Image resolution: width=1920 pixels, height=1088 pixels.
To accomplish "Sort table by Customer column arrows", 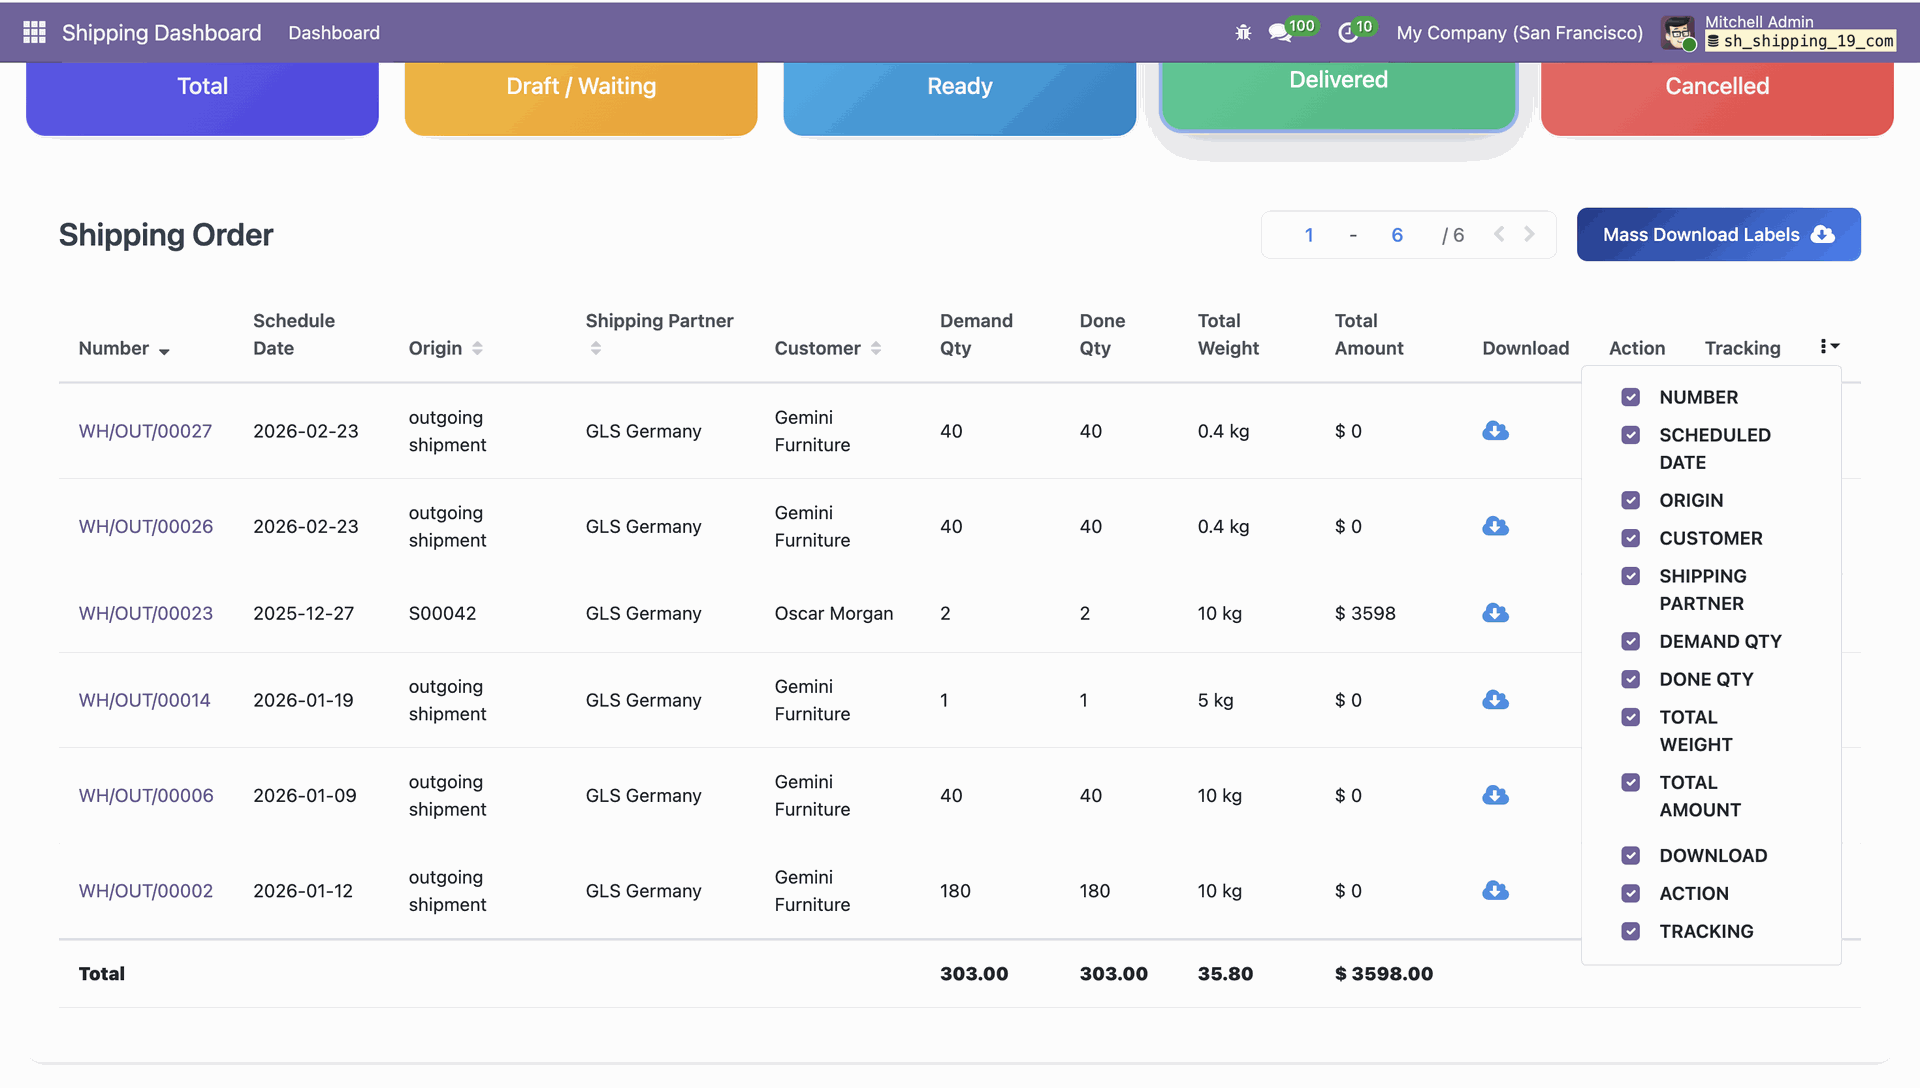I will (876, 348).
